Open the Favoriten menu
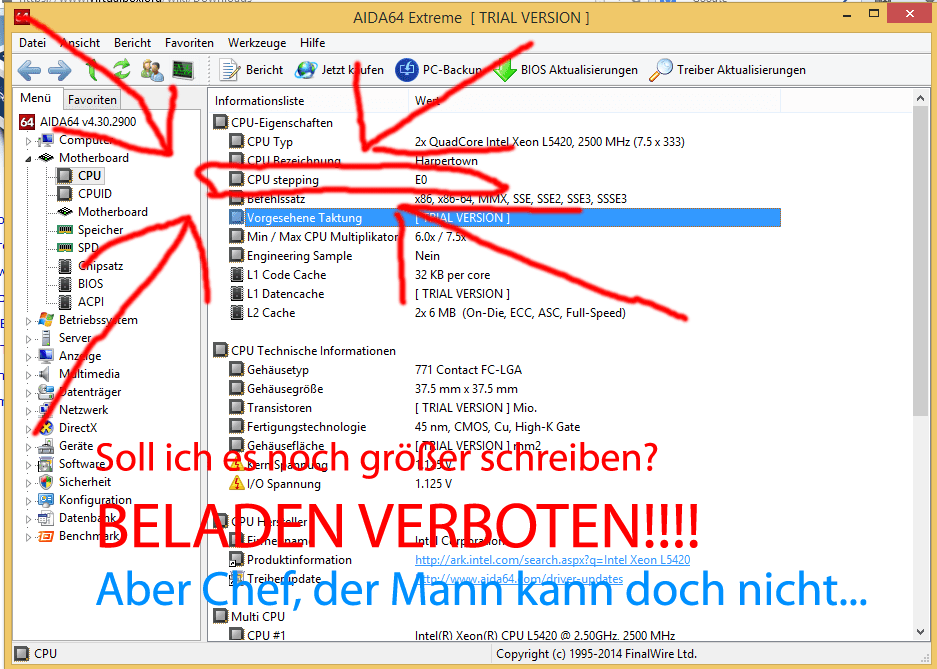The width and height of the screenshot is (937, 669). point(189,43)
